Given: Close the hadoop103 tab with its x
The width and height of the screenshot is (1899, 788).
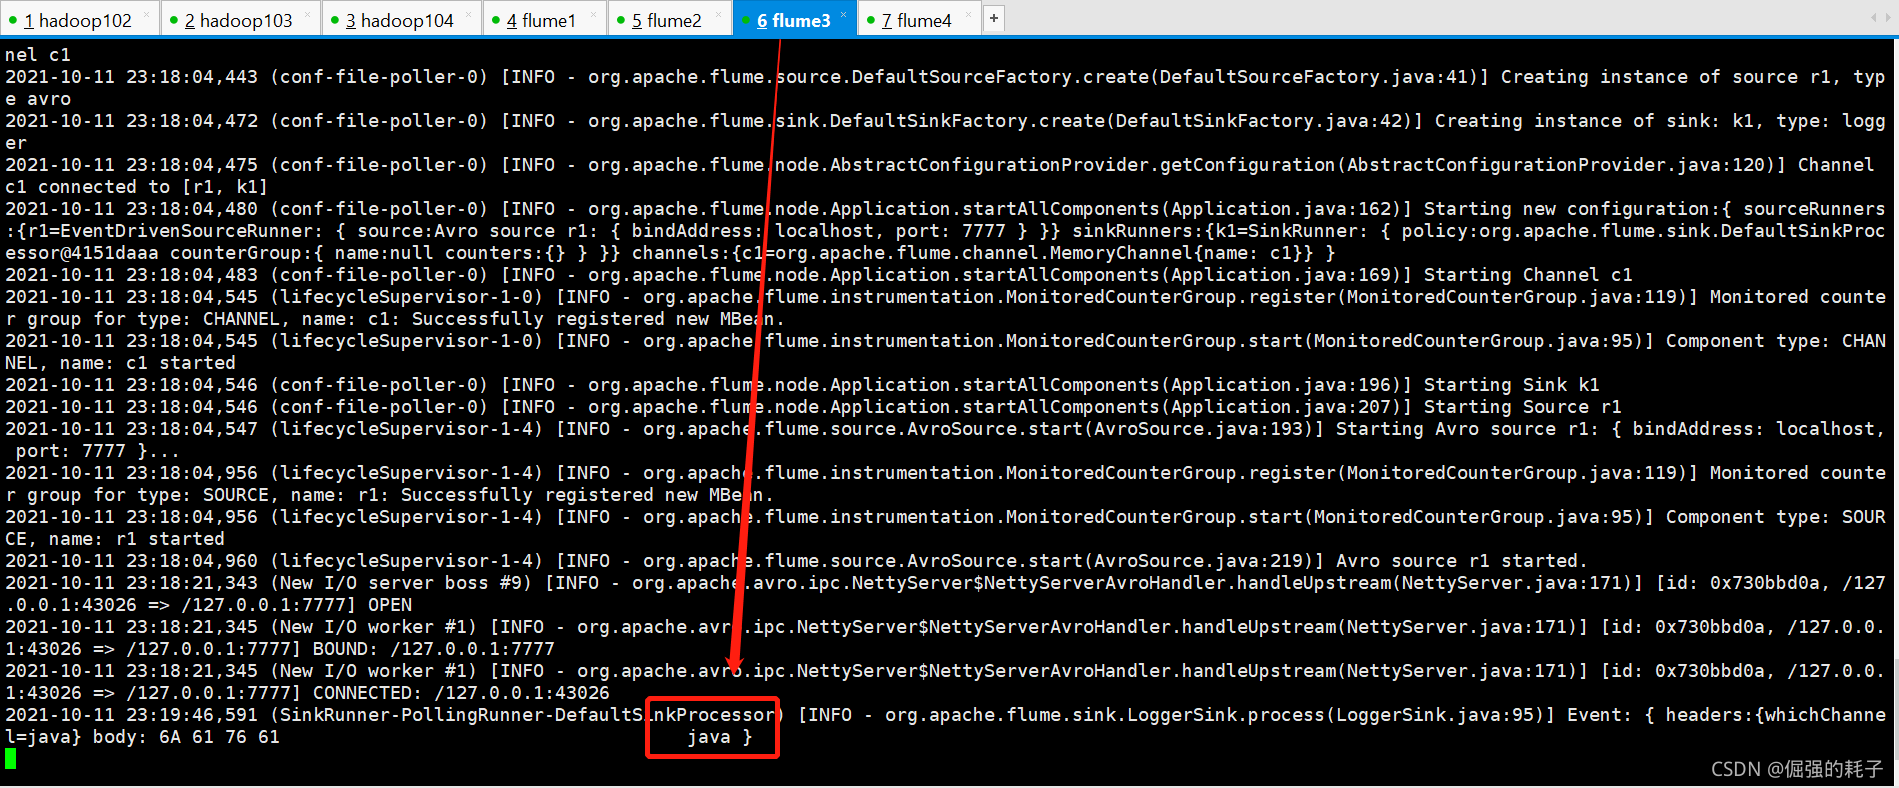Looking at the screenshot, I should pos(307,14).
